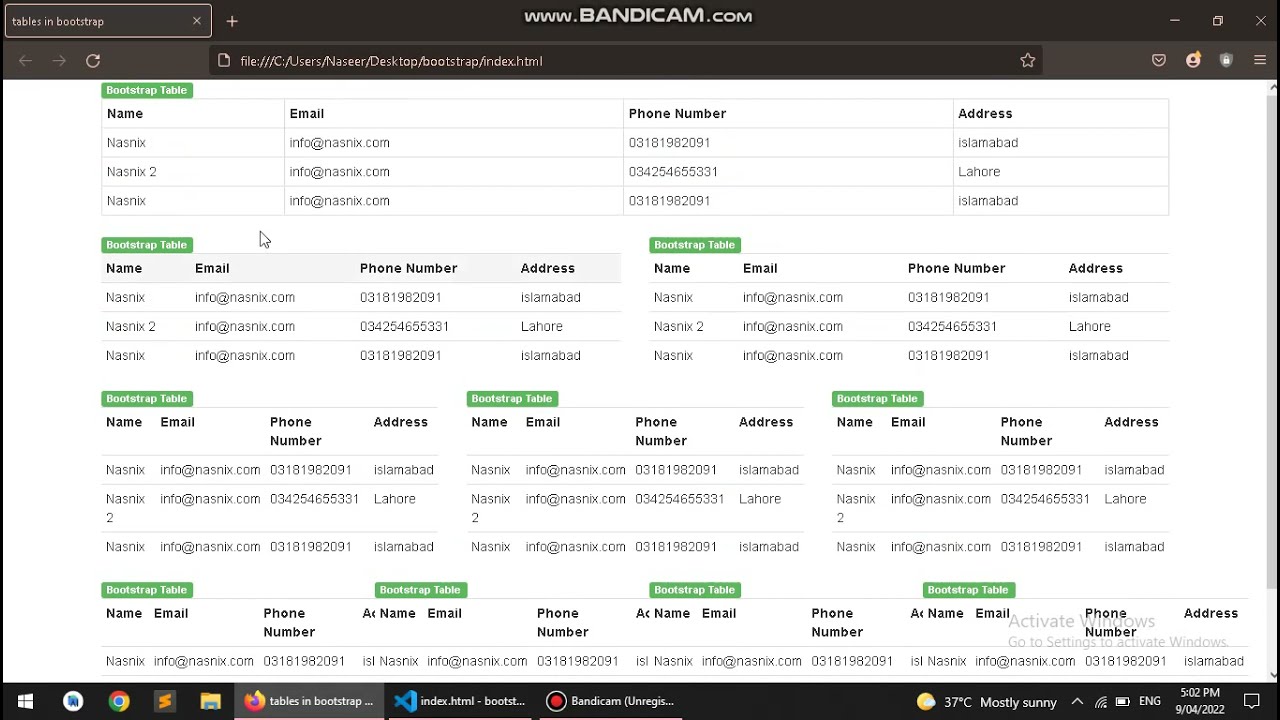Switch to Bandicam taskbar button

tap(611, 701)
